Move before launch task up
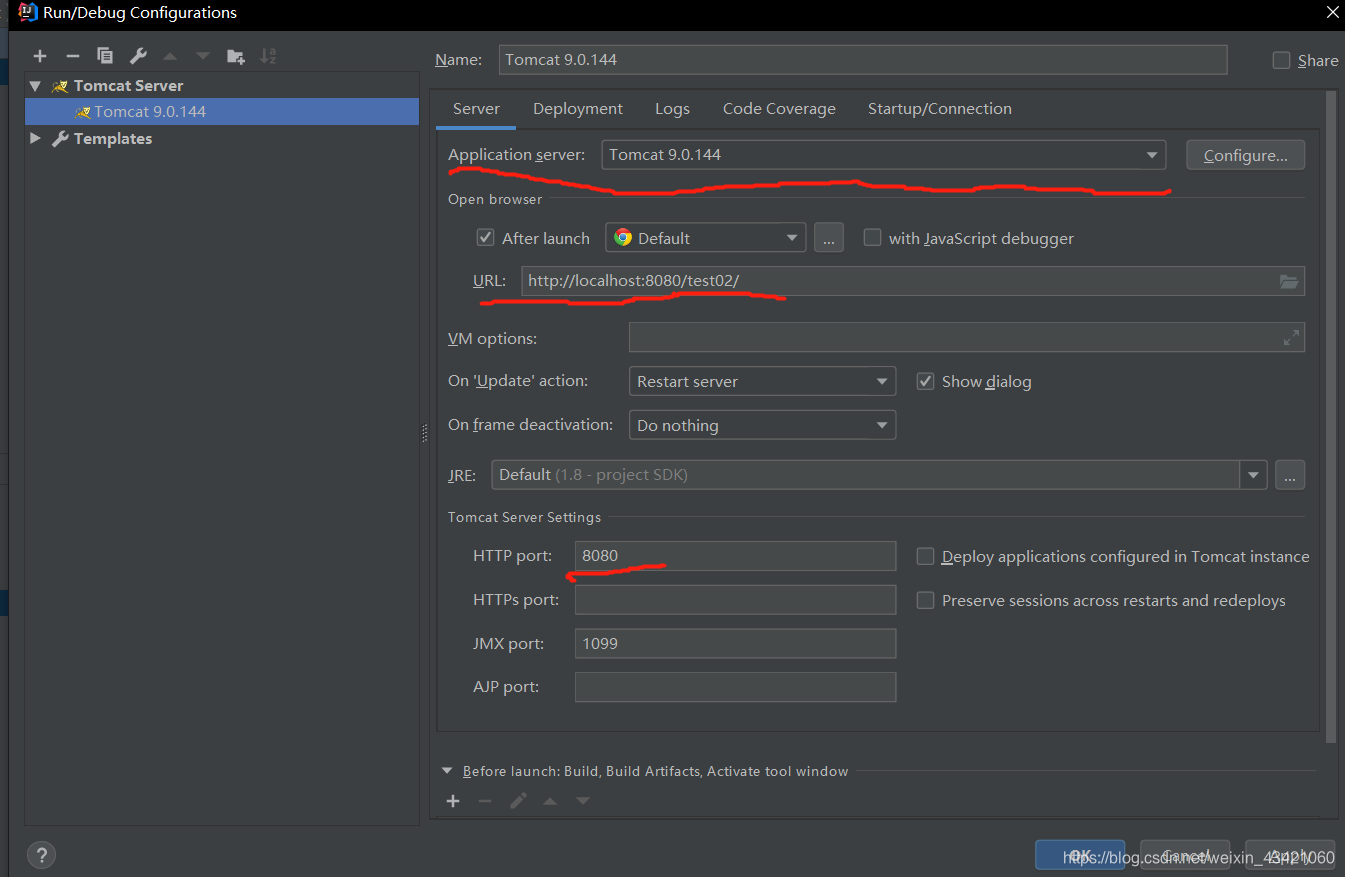The image size is (1345, 877). 550,801
